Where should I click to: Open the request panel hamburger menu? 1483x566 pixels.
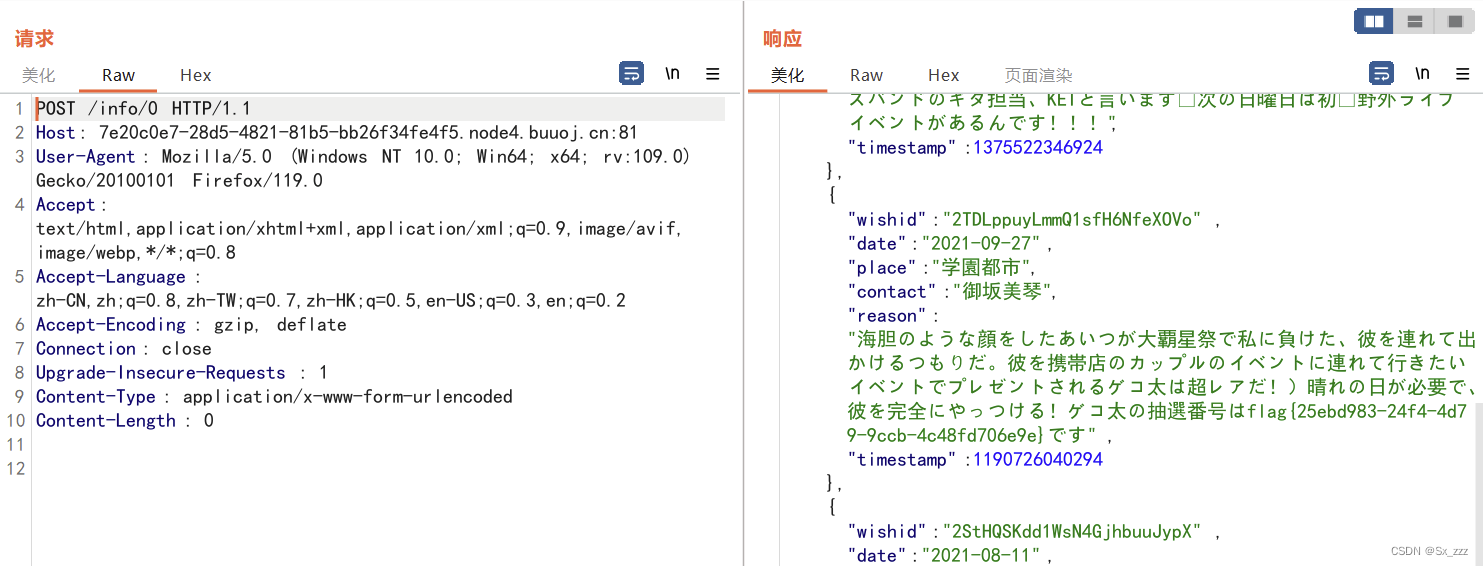[x=713, y=73]
